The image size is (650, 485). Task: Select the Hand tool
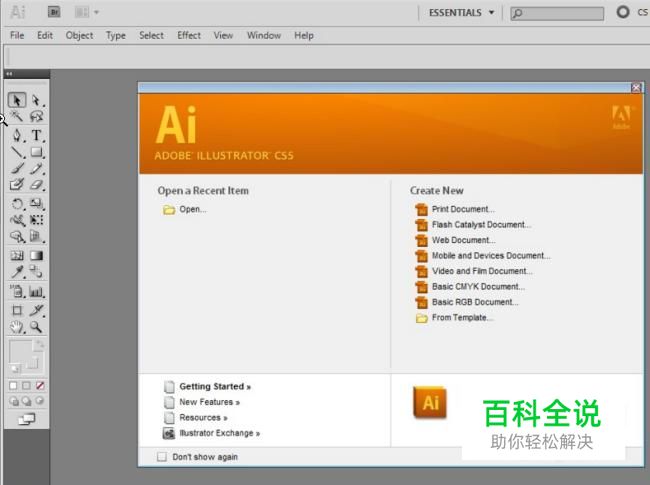tap(17, 327)
